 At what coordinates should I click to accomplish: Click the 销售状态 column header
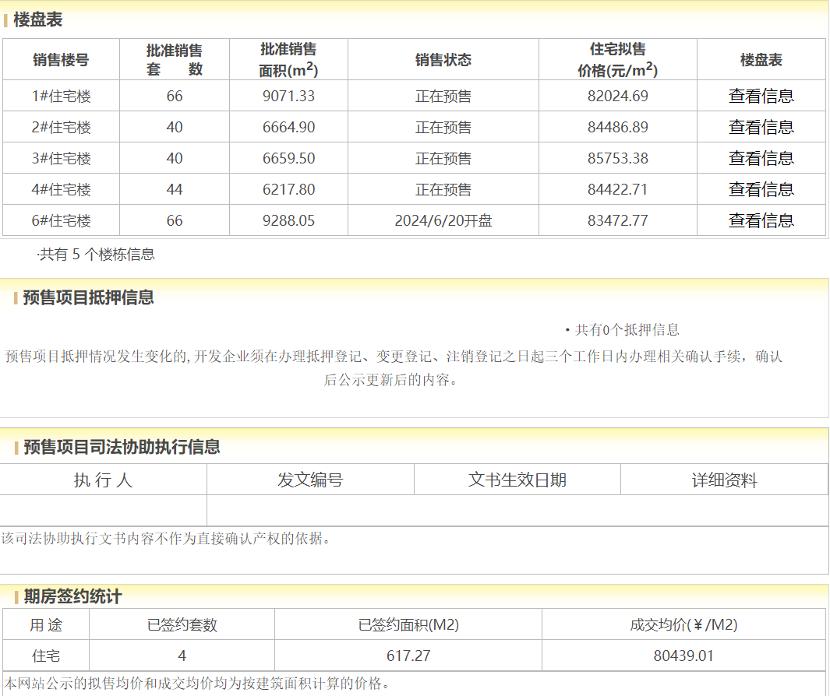coord(443,59)
